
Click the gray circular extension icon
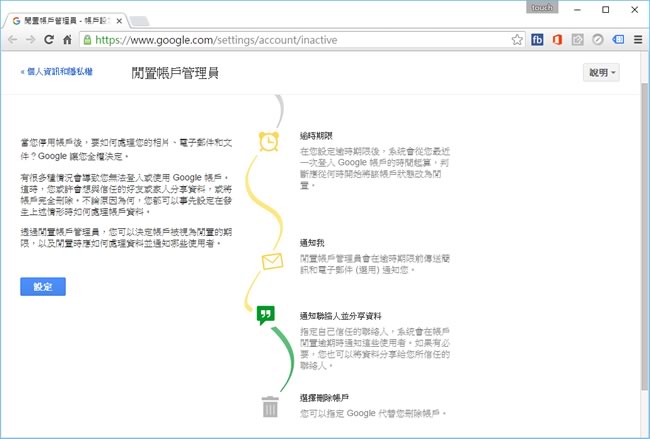598,40
